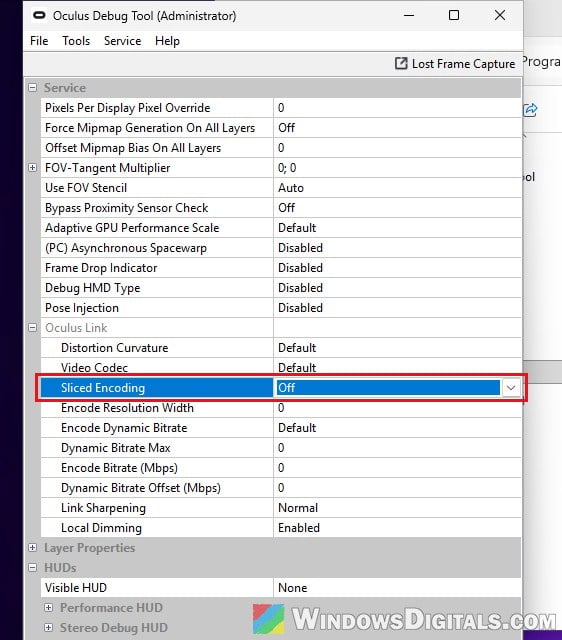Open the Help menu
This screenshot has height=640, width=562.
click(167, 41)
